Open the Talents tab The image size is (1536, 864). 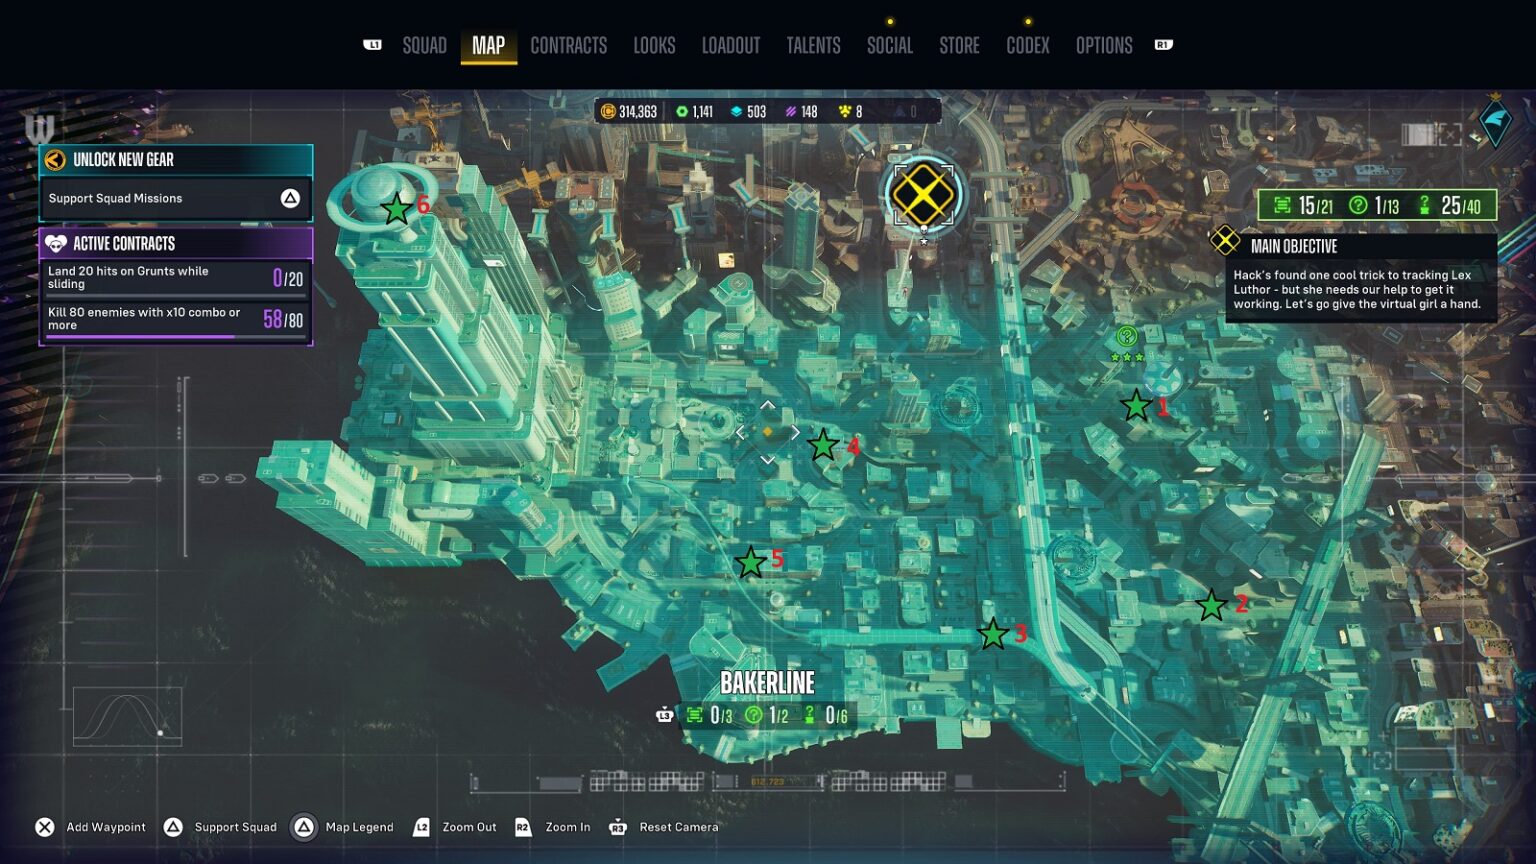(x=813, y=45)
